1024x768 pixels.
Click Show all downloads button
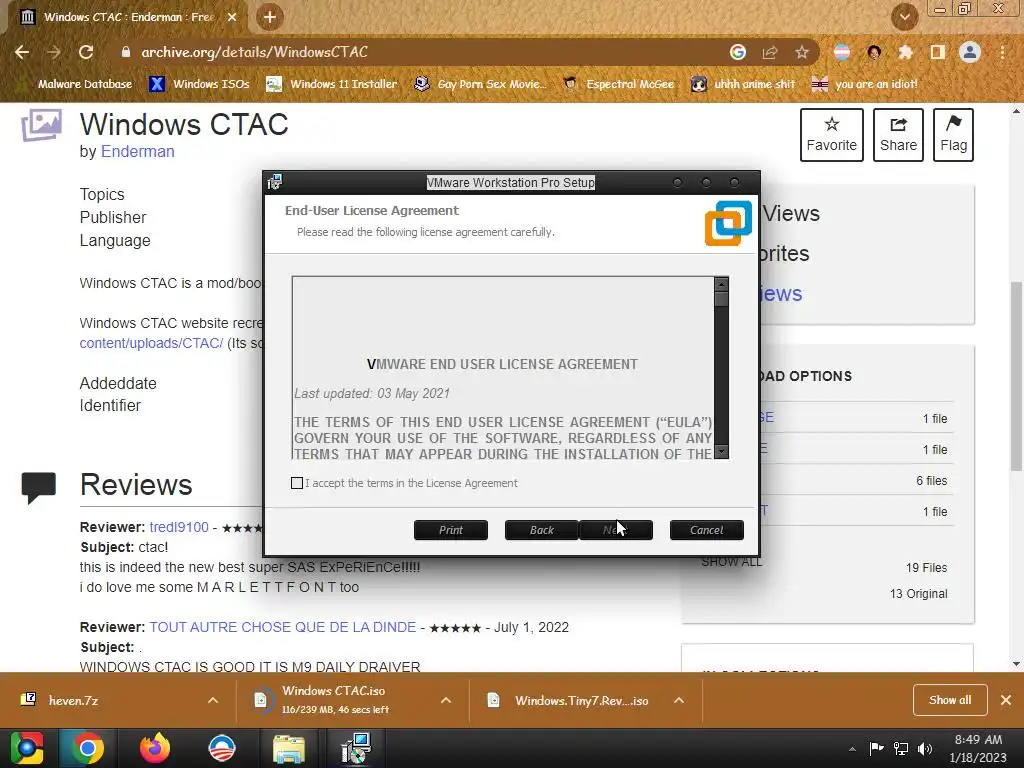click(x=950, y=700)
